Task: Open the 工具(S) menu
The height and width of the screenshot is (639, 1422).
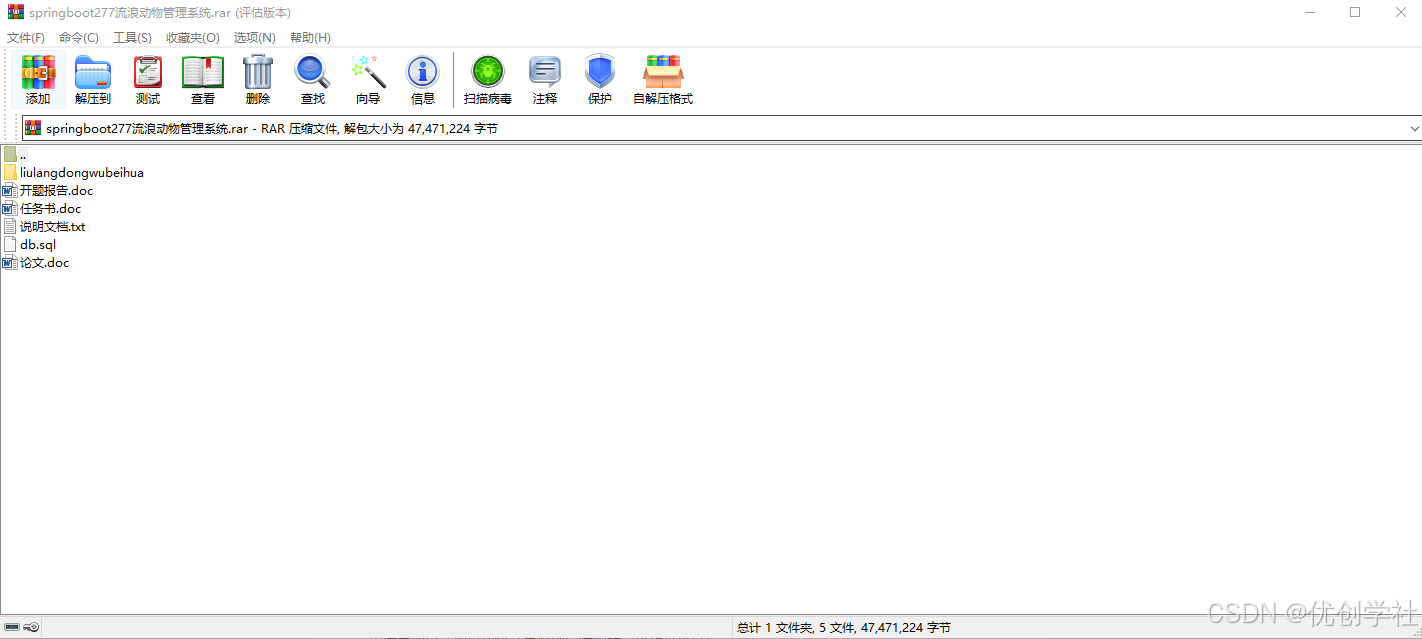Action: coord(132,37)
